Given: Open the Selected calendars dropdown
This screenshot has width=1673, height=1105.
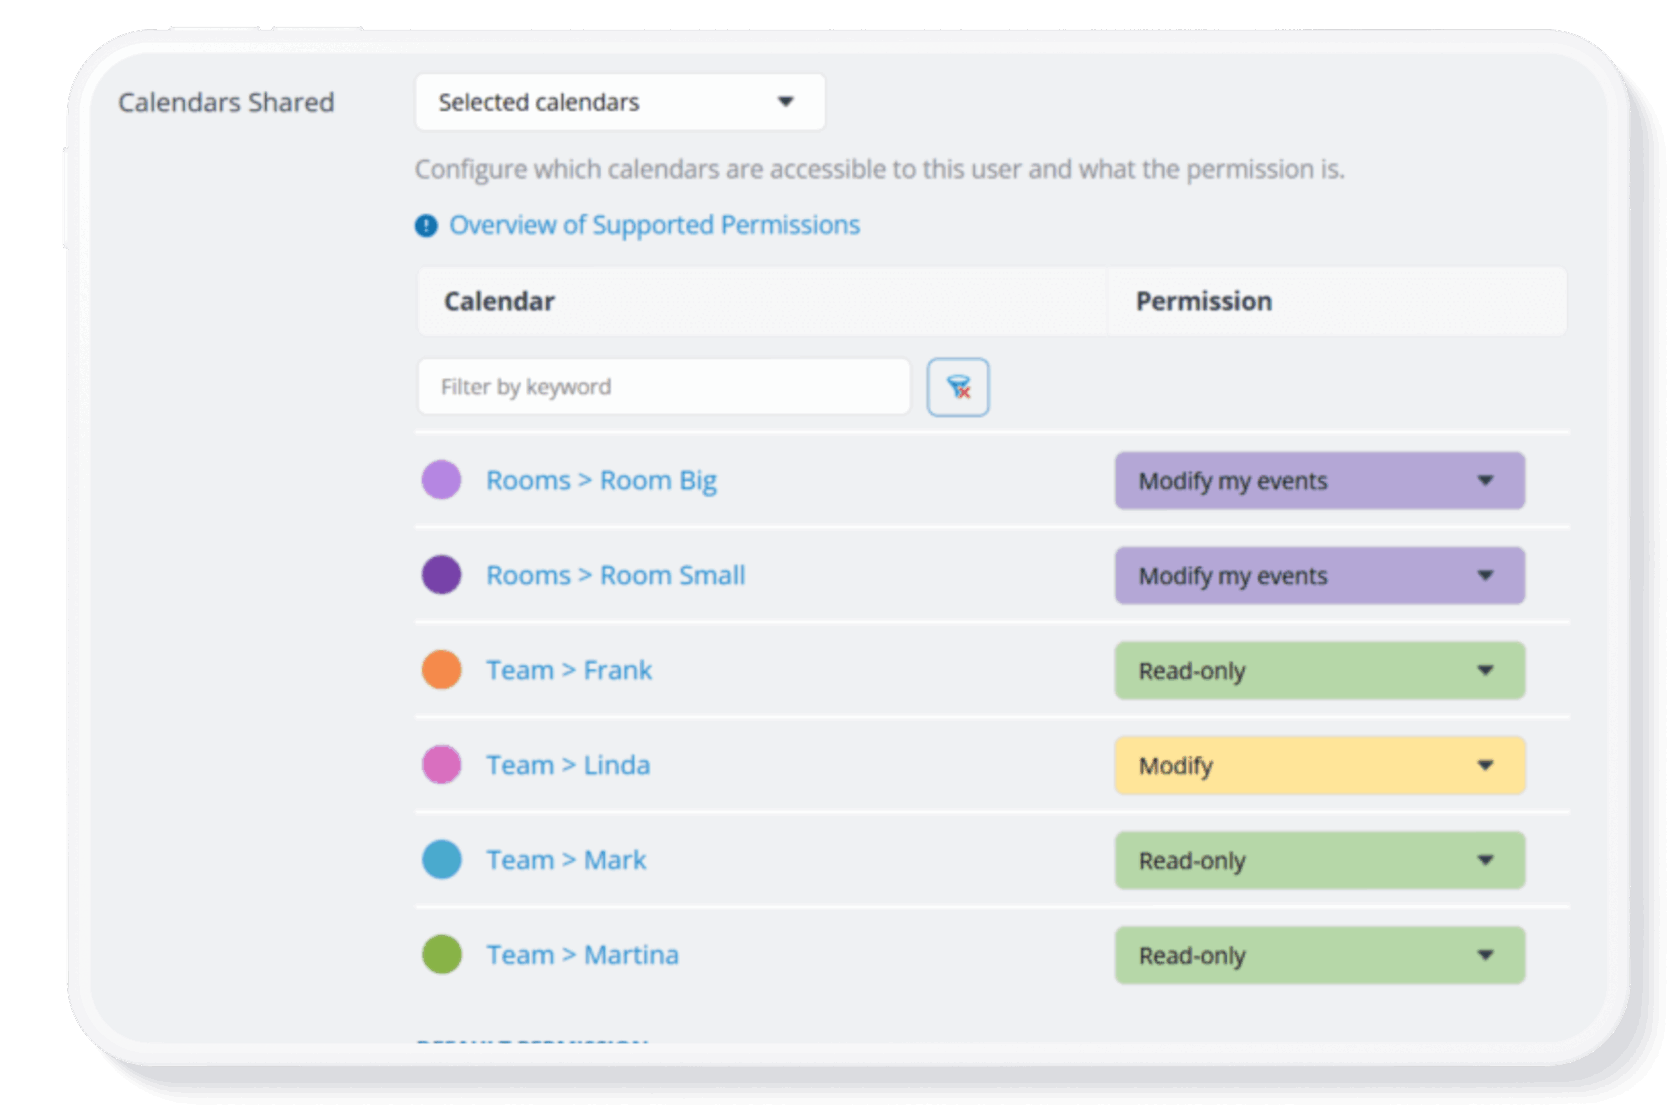Looking at the screenshot, I should (619, 102).
